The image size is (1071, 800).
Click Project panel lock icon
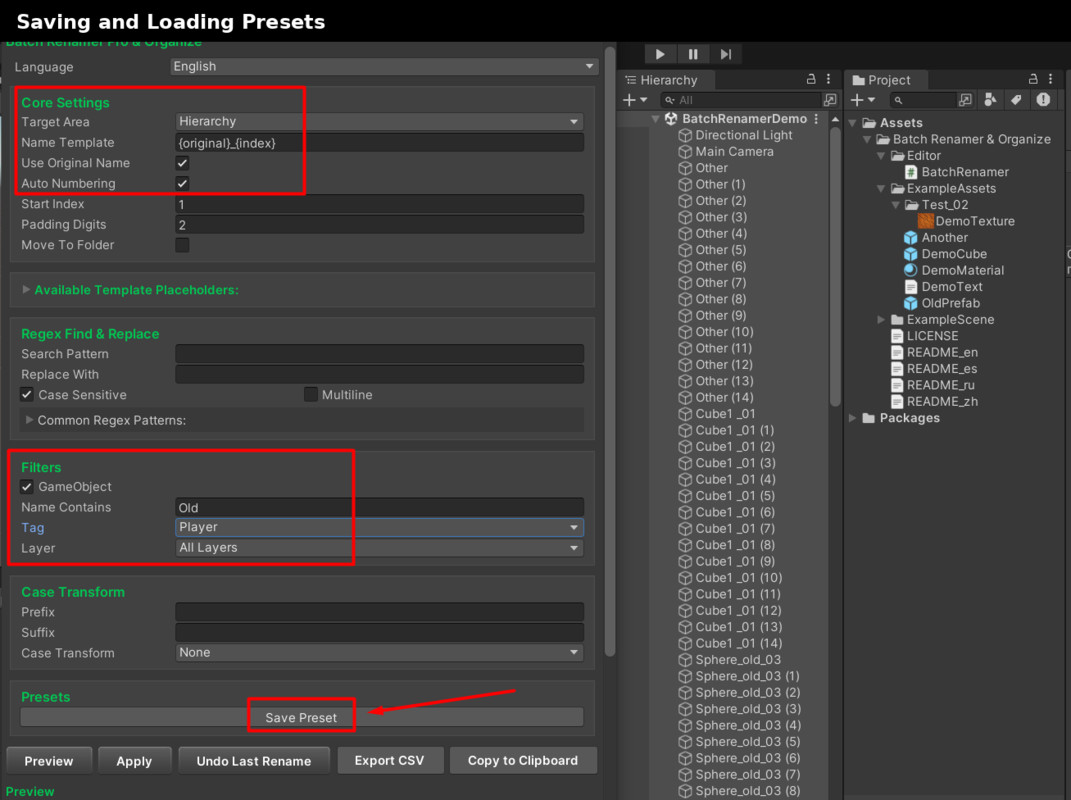(1033, 79)
